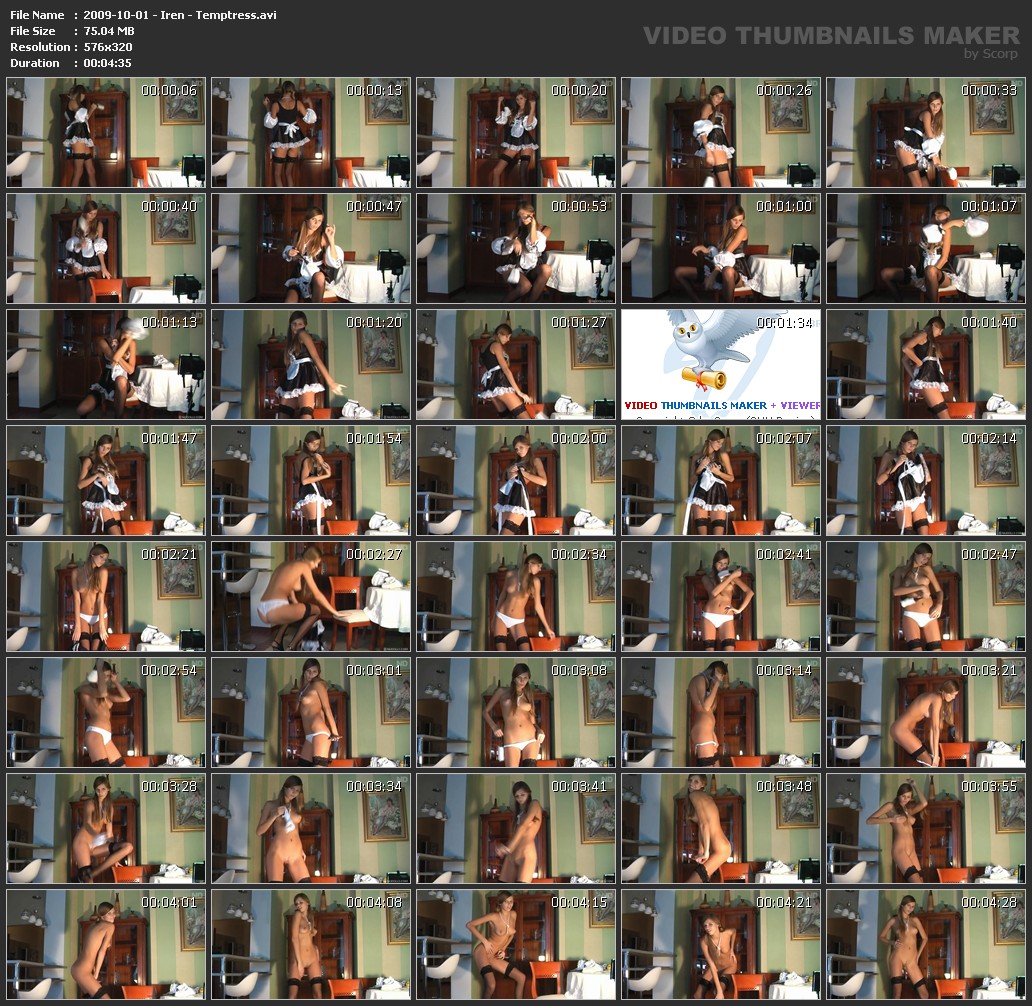Click the 'by Scorp' credit text

pos(990,54)
